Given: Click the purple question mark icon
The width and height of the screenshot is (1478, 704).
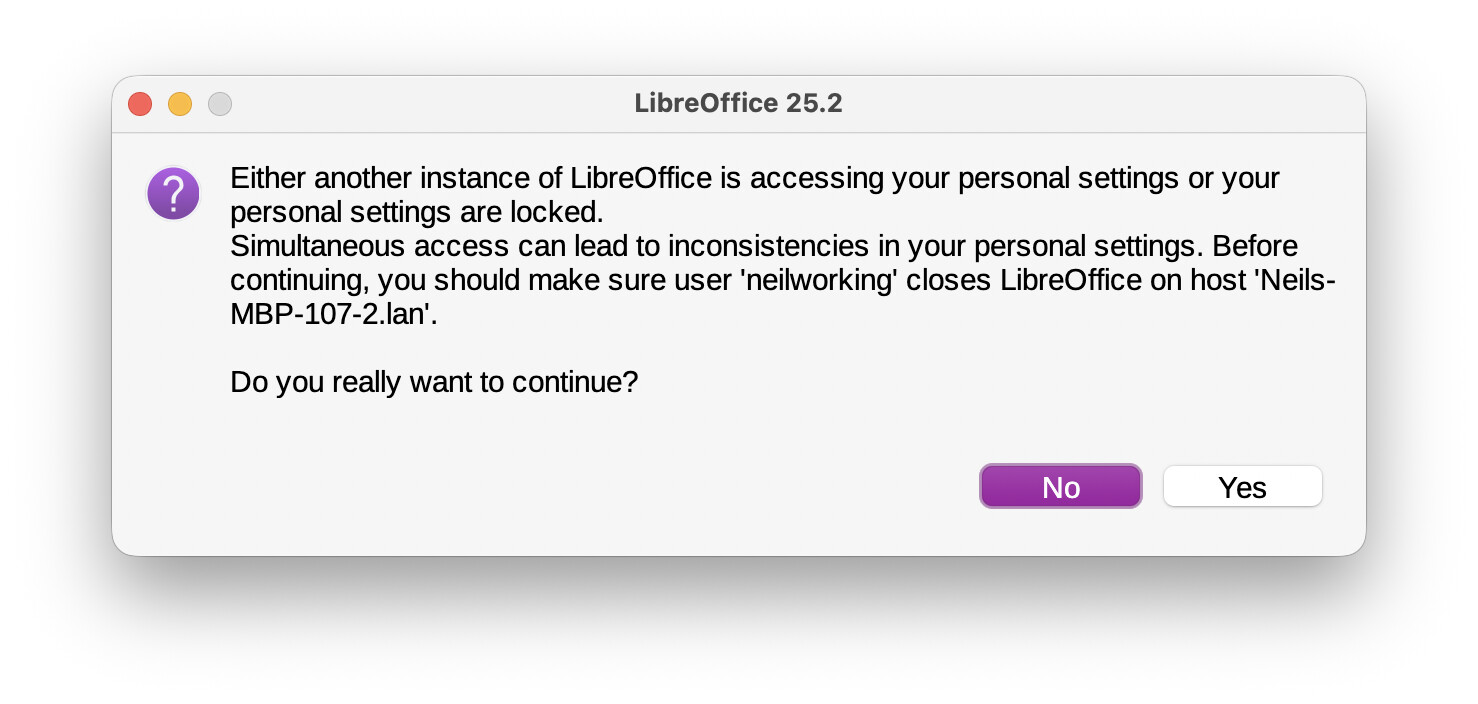Looking at the screenshot, I should pos(173,193).
